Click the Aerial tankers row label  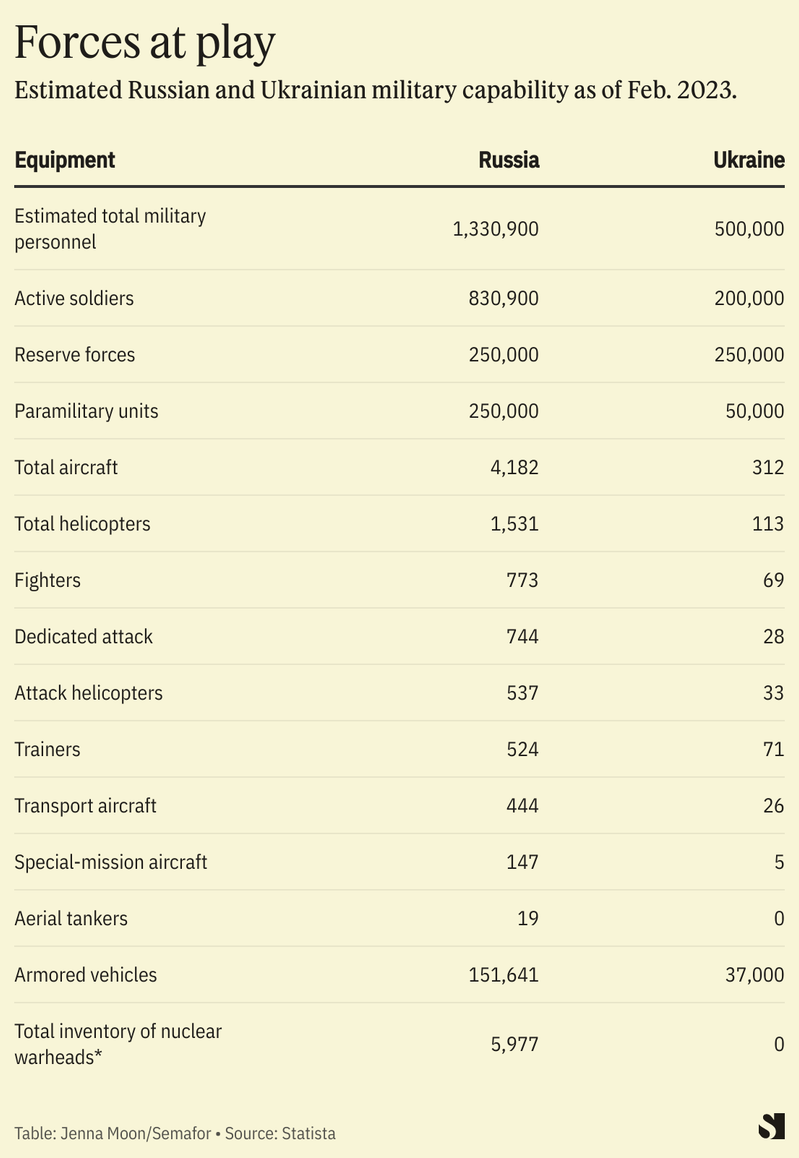coord(71,918)
